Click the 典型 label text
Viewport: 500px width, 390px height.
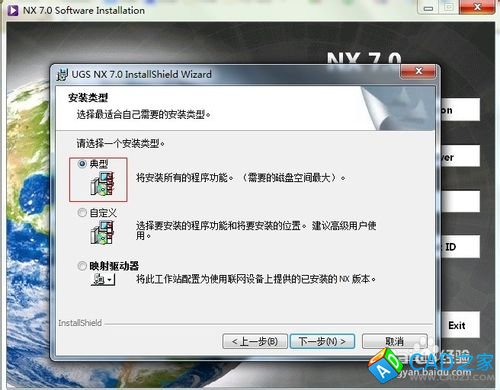(99, 164)
